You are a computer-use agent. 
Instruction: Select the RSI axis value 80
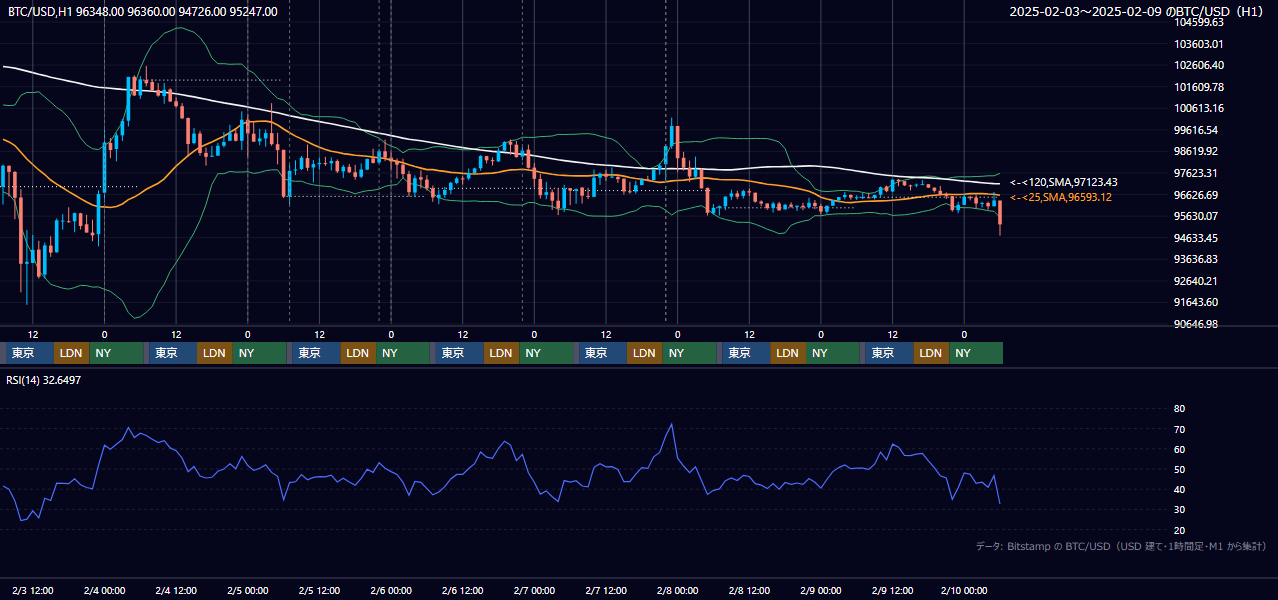1180,409
